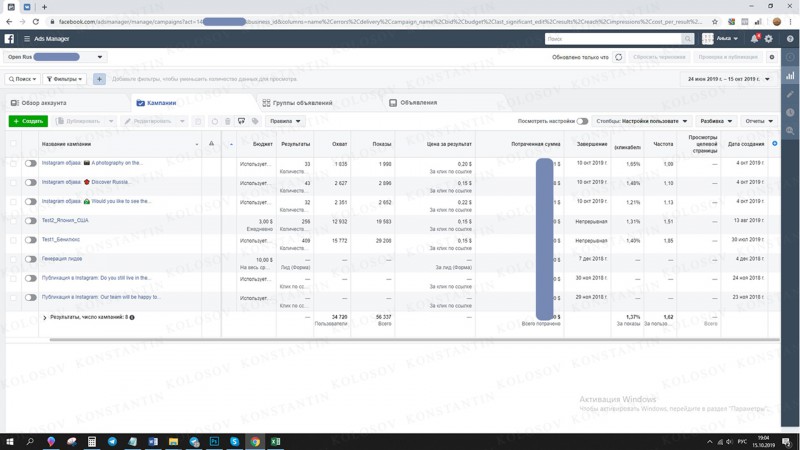Switch to the Кампании tab
This screenshot has width=800, height=450.
pos(156,103)
